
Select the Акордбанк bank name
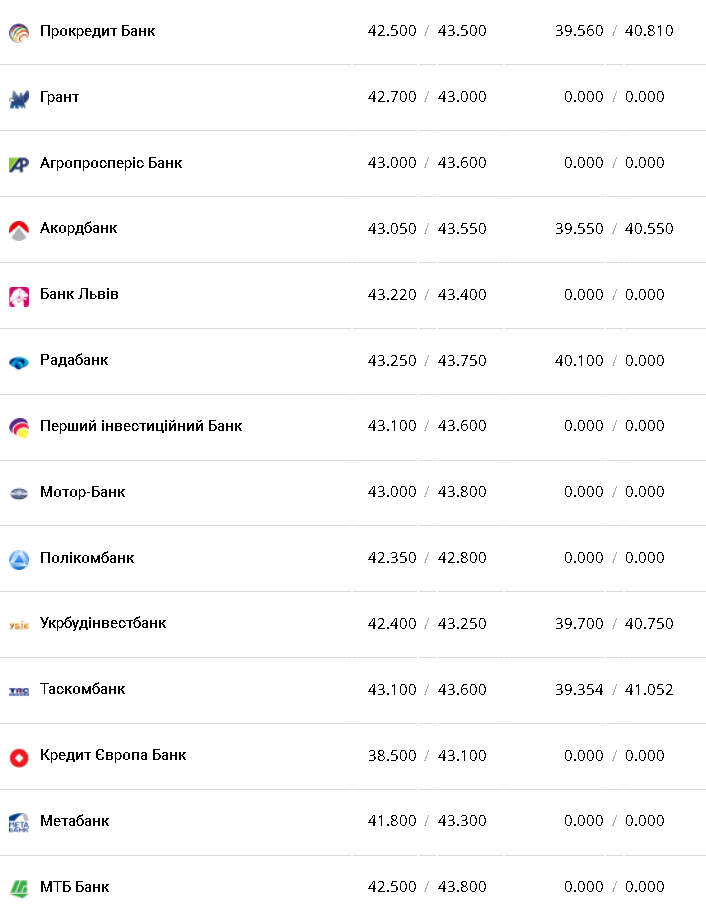[78, 228]
